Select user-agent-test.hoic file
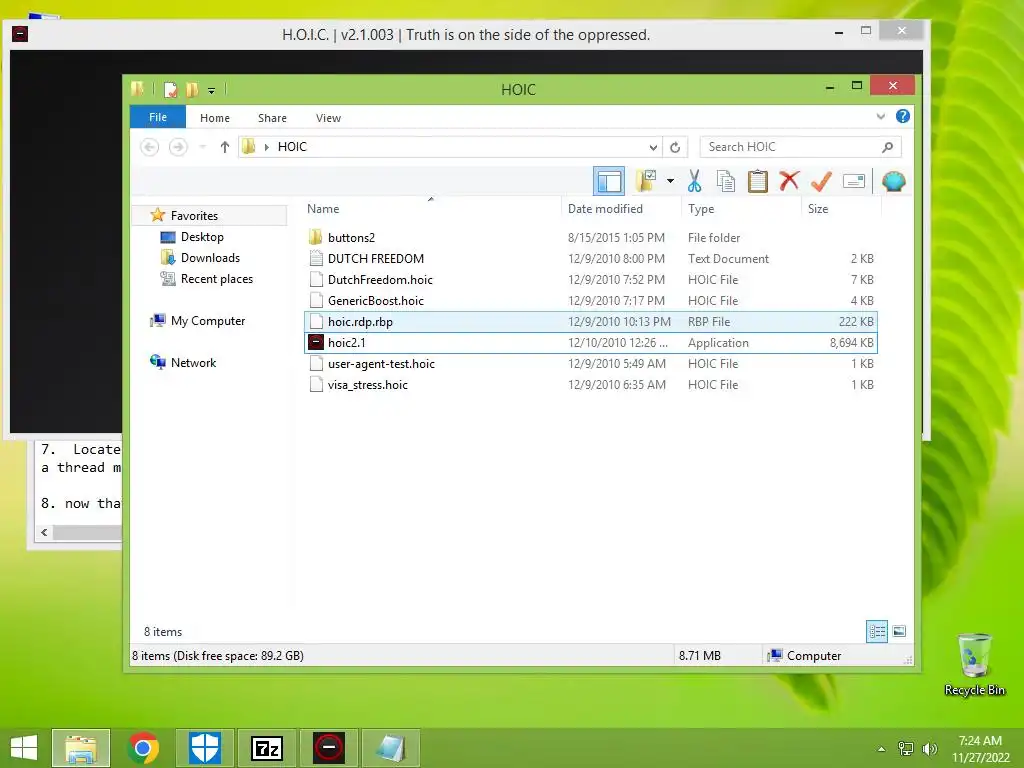1024x768 pixels. tap(590, 364)
